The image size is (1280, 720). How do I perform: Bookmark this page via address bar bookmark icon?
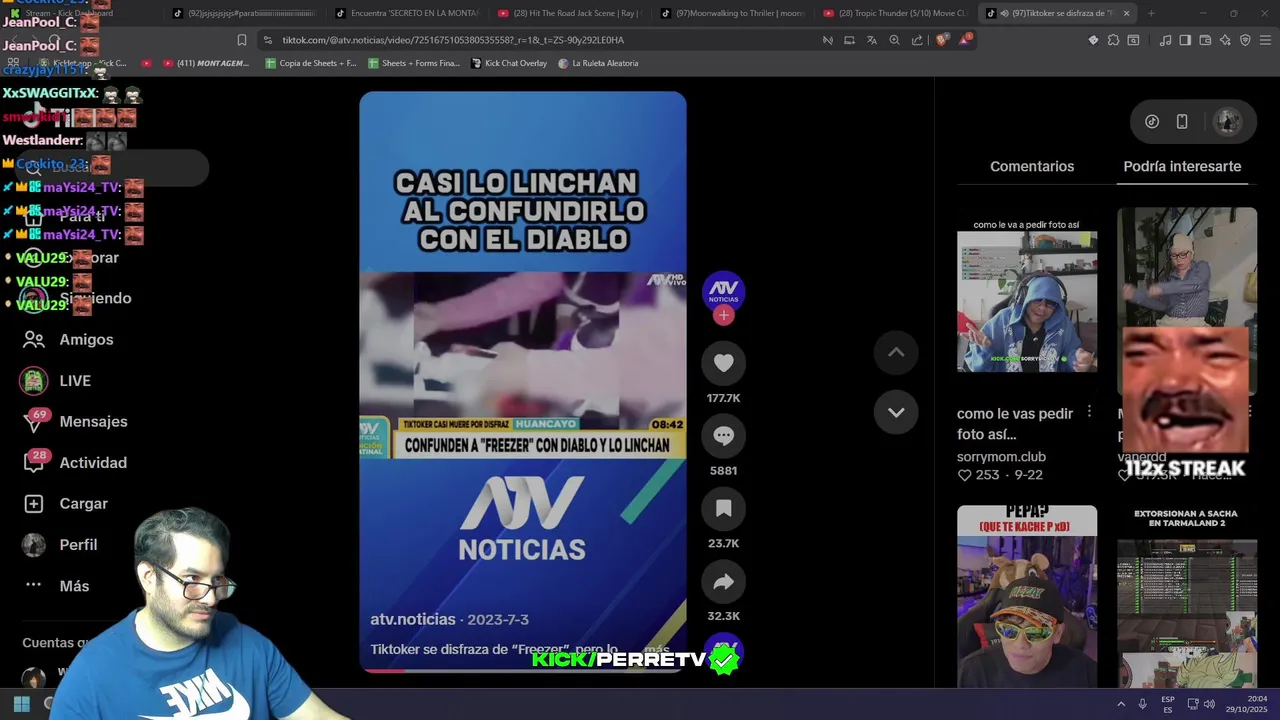coord(242,40)
